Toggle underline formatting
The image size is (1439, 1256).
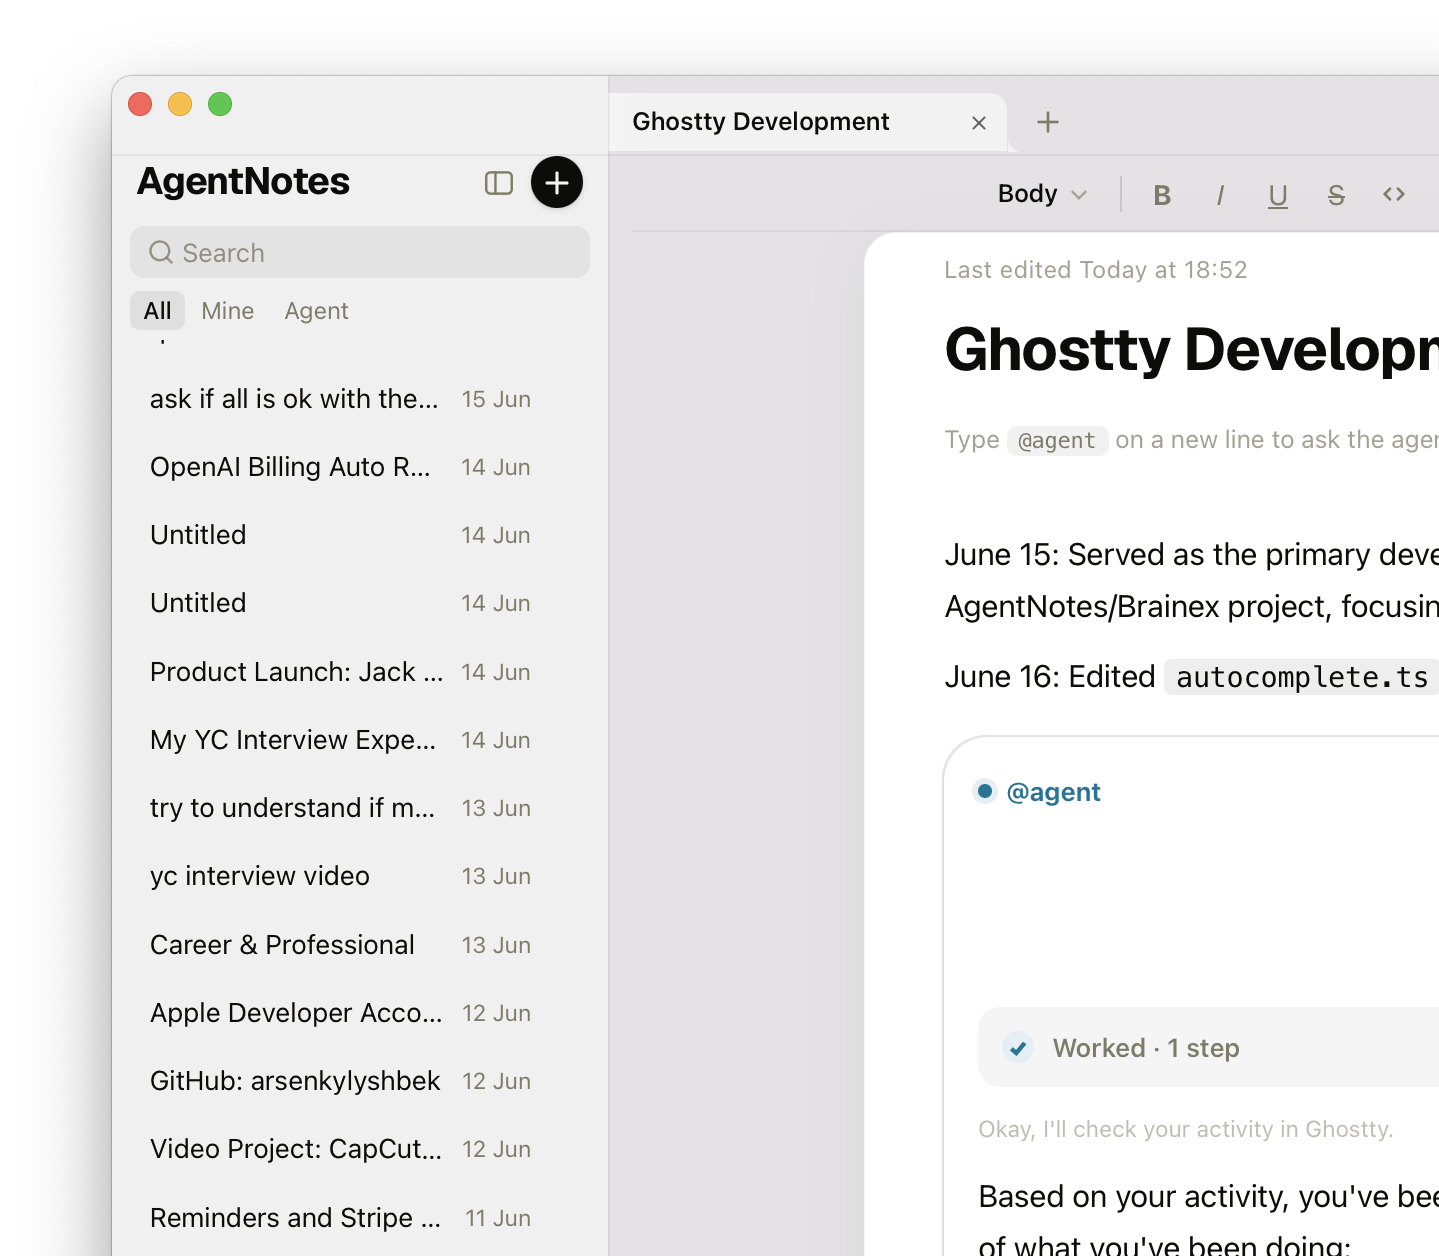point(1278,195)
